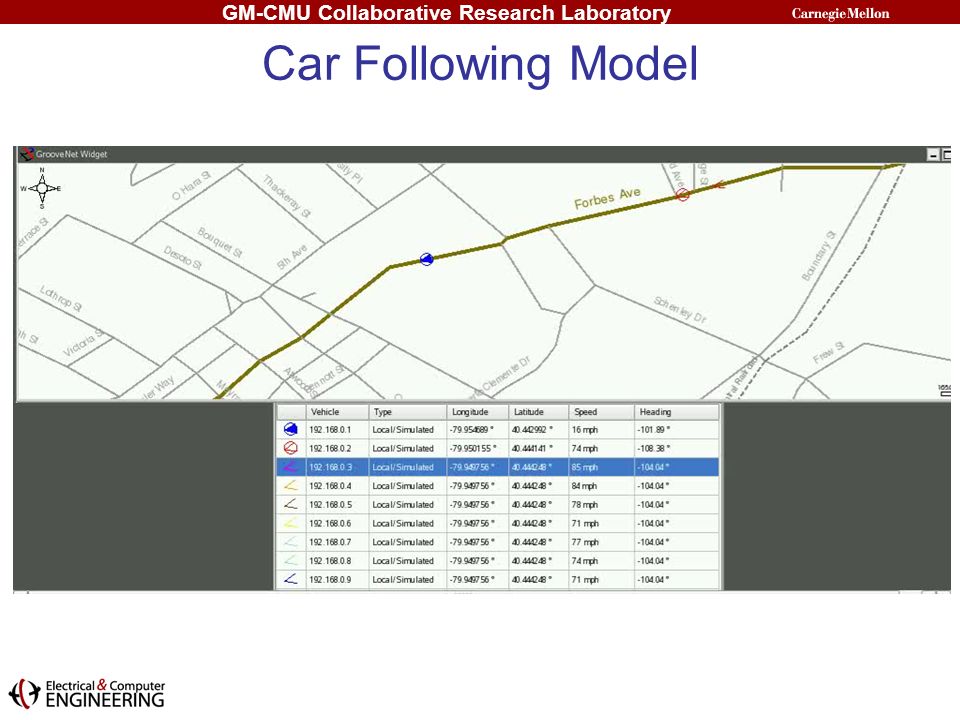Viewport: 960px width, 720px height.
Task: Click the Clemente Dr label on map
Action: click(506, 375)
